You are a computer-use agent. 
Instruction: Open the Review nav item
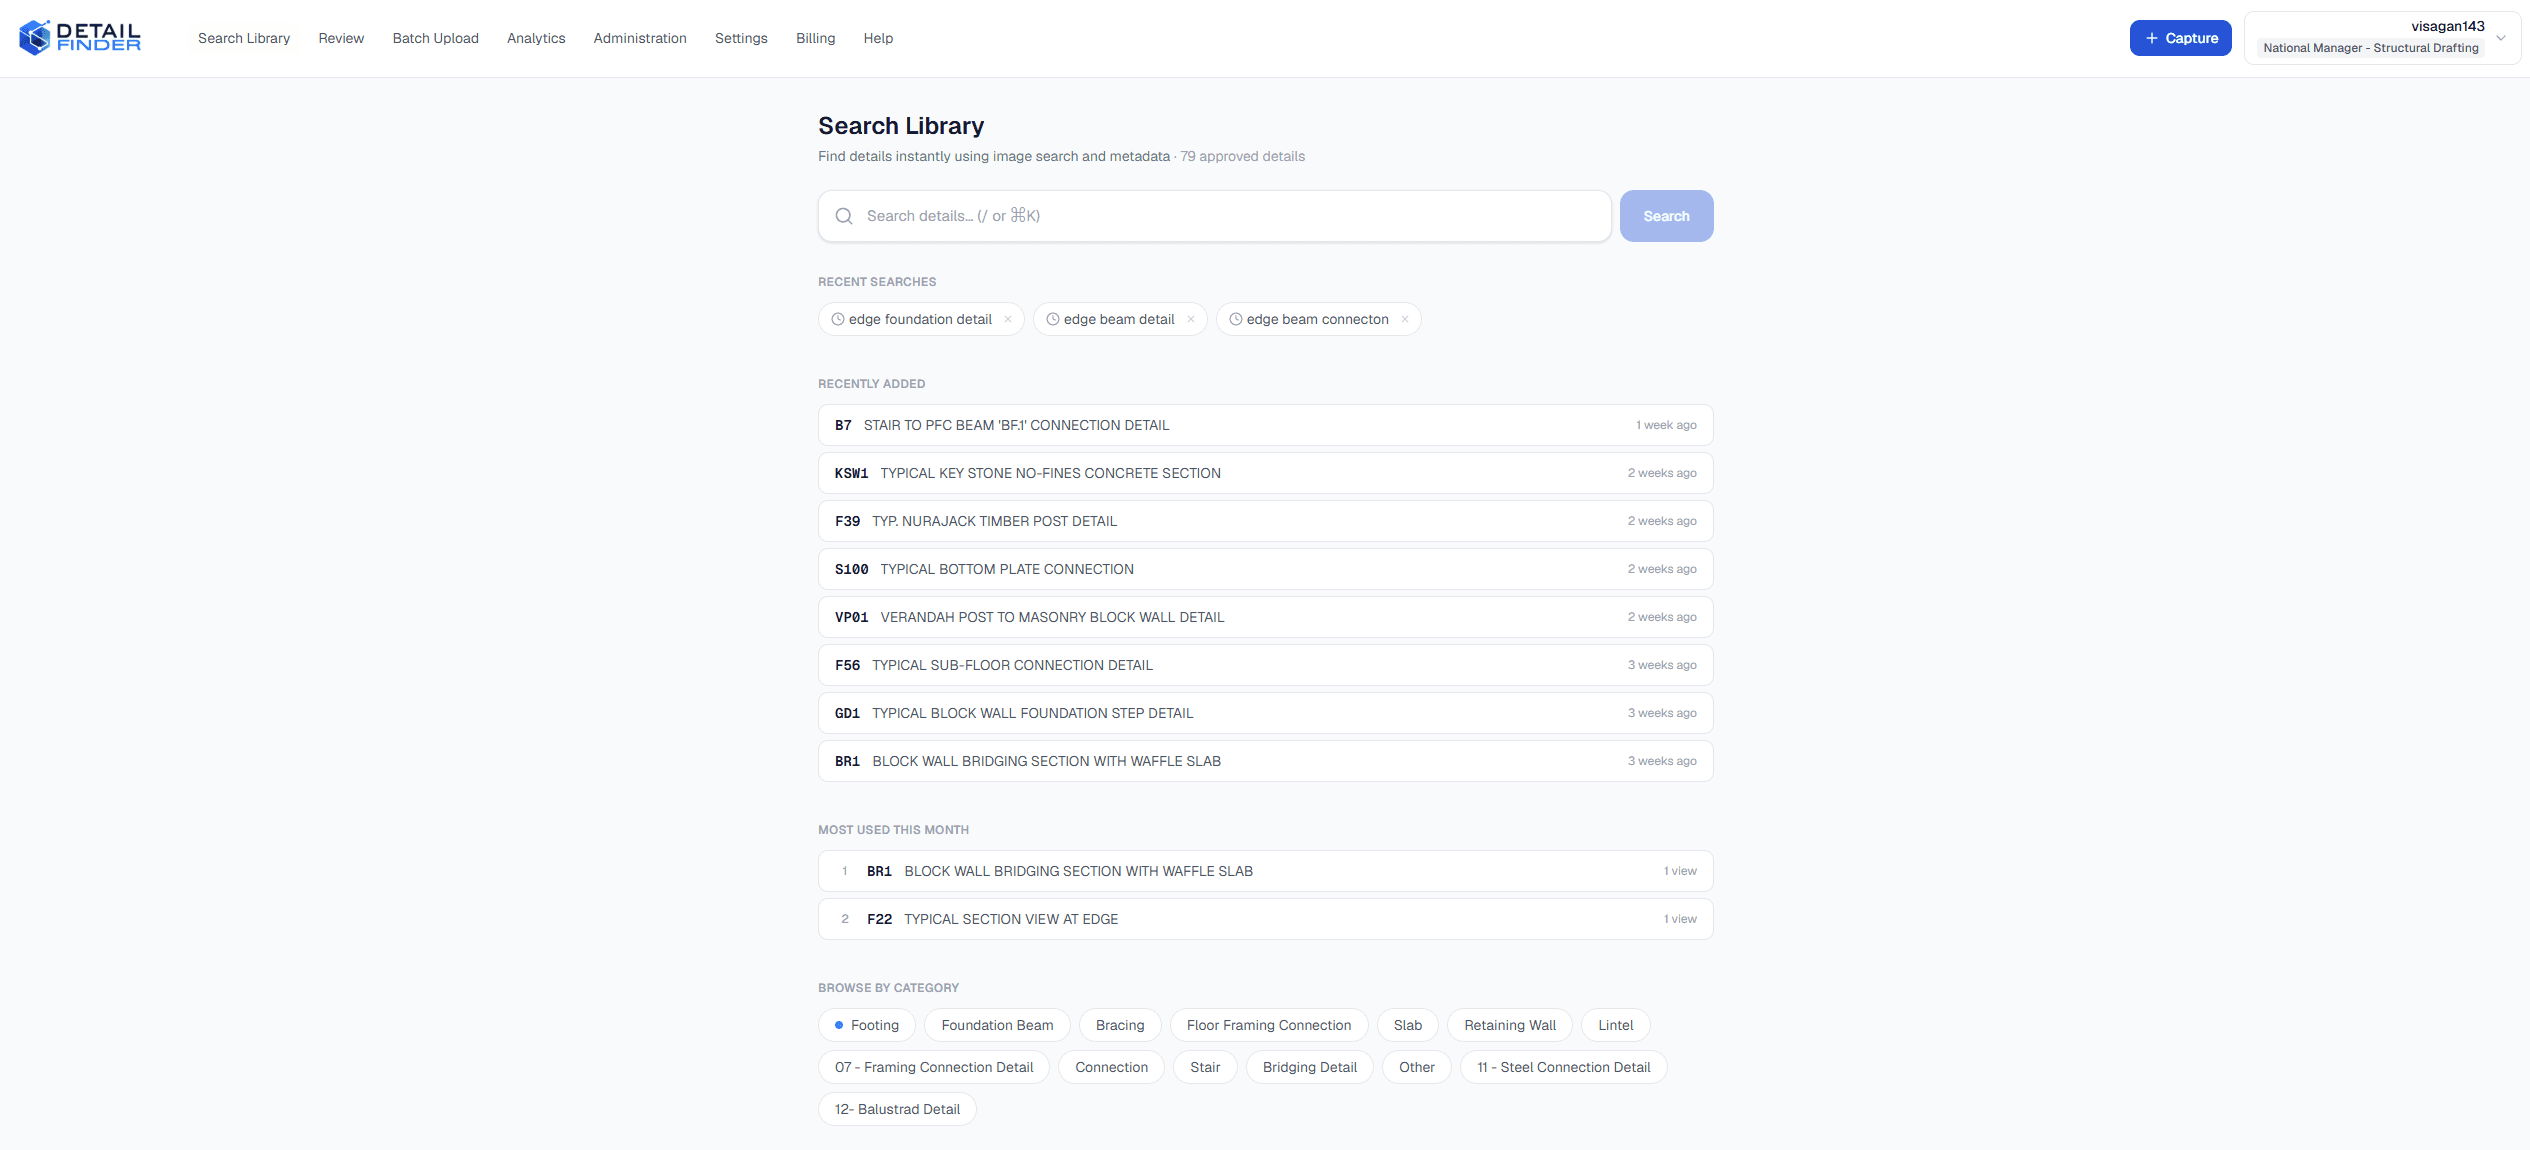click(x=341, y=38)
